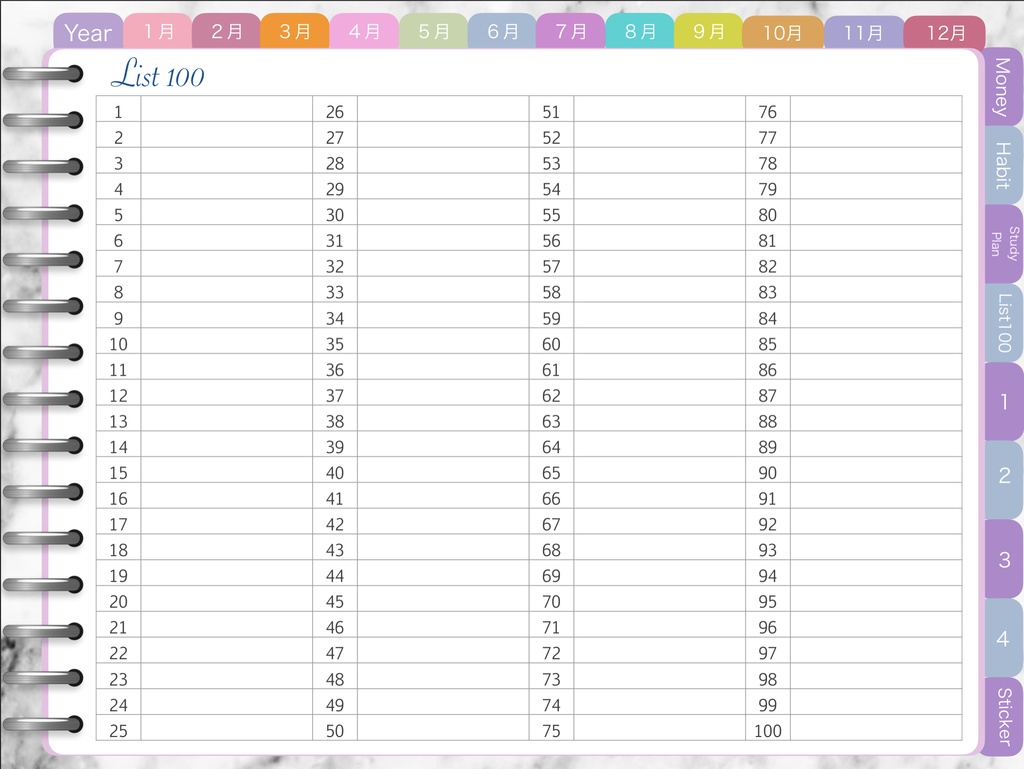Open side tab numbered 3
1024x769 pixels.
pos(1002,559)
